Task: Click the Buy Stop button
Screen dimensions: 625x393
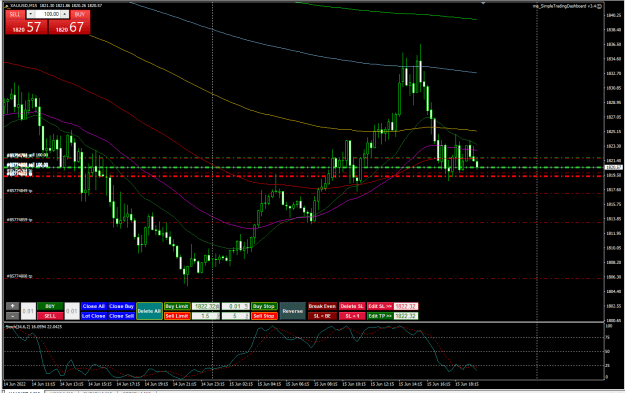Action: click(264, 306)
